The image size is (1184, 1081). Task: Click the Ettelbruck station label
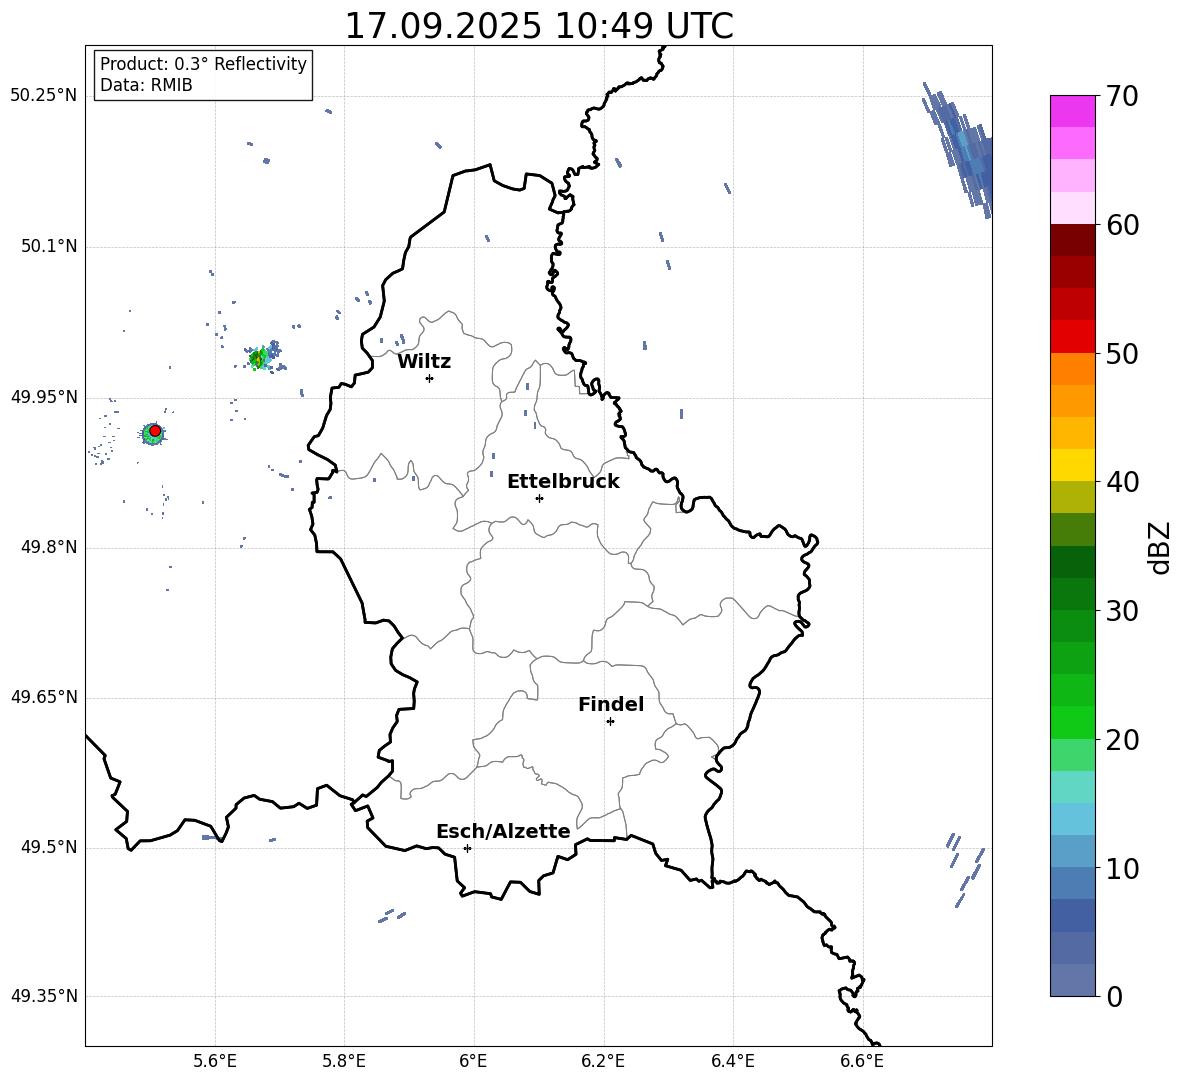pyautogui.click(x=563, y=481)
